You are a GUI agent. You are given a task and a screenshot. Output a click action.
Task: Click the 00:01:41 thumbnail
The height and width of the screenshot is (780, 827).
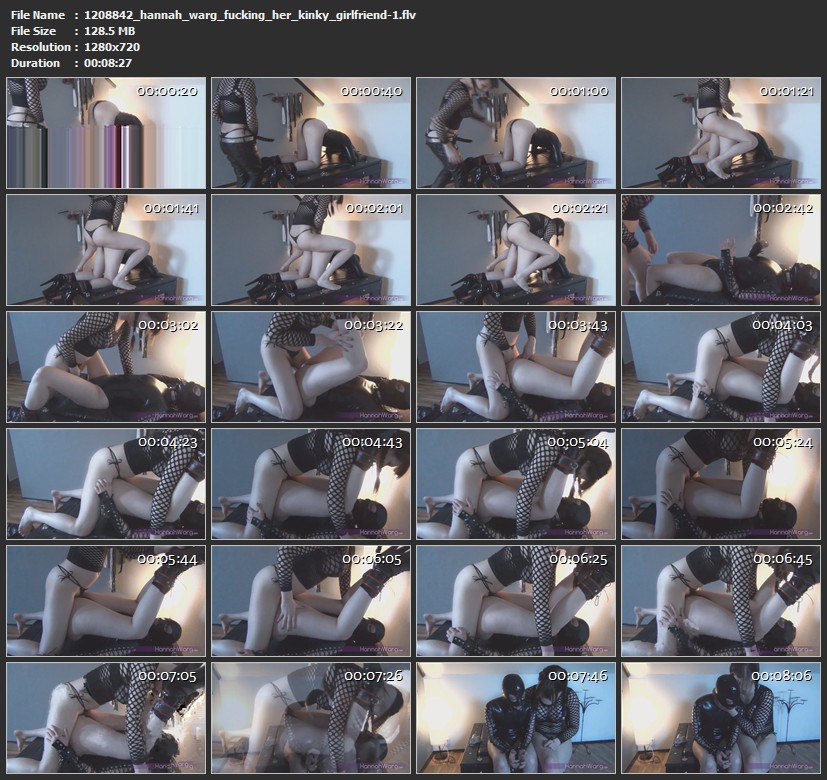(x=106, y=249)
